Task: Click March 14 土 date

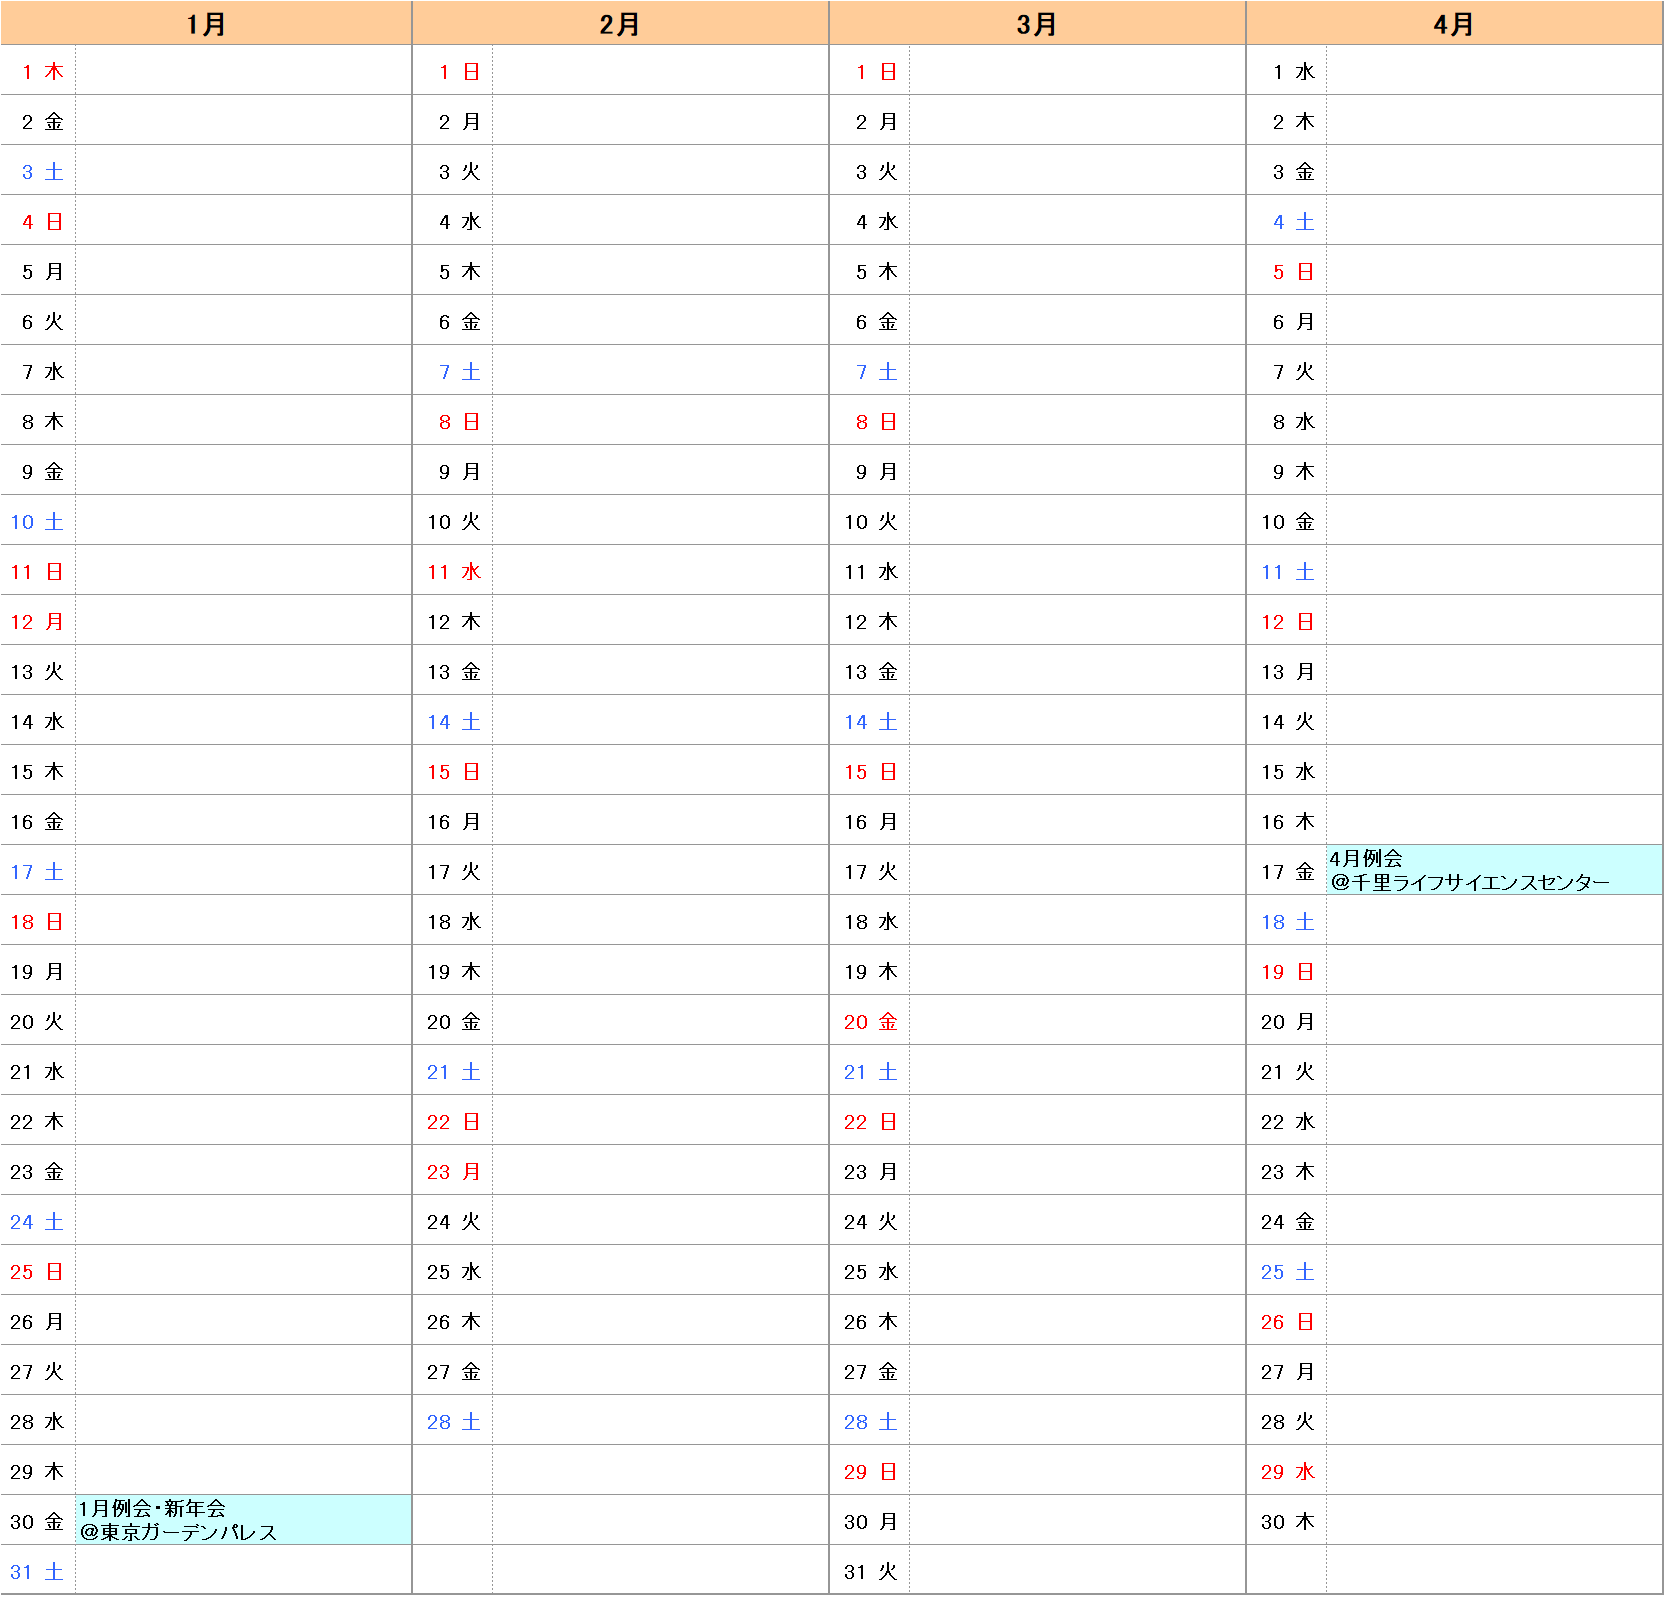Action: click(870, 721)
